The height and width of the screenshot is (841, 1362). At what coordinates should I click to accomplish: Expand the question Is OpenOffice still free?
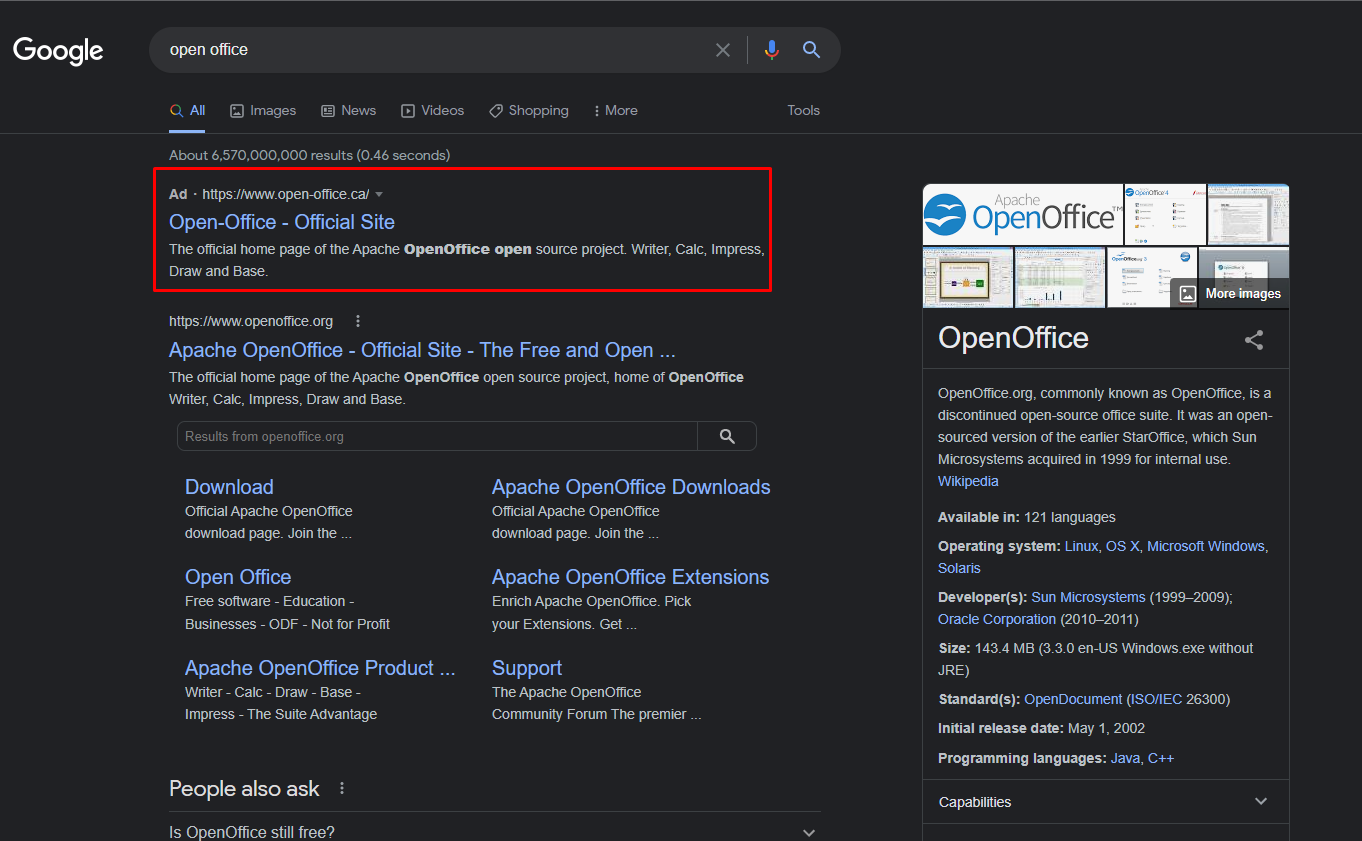point(495,832)
